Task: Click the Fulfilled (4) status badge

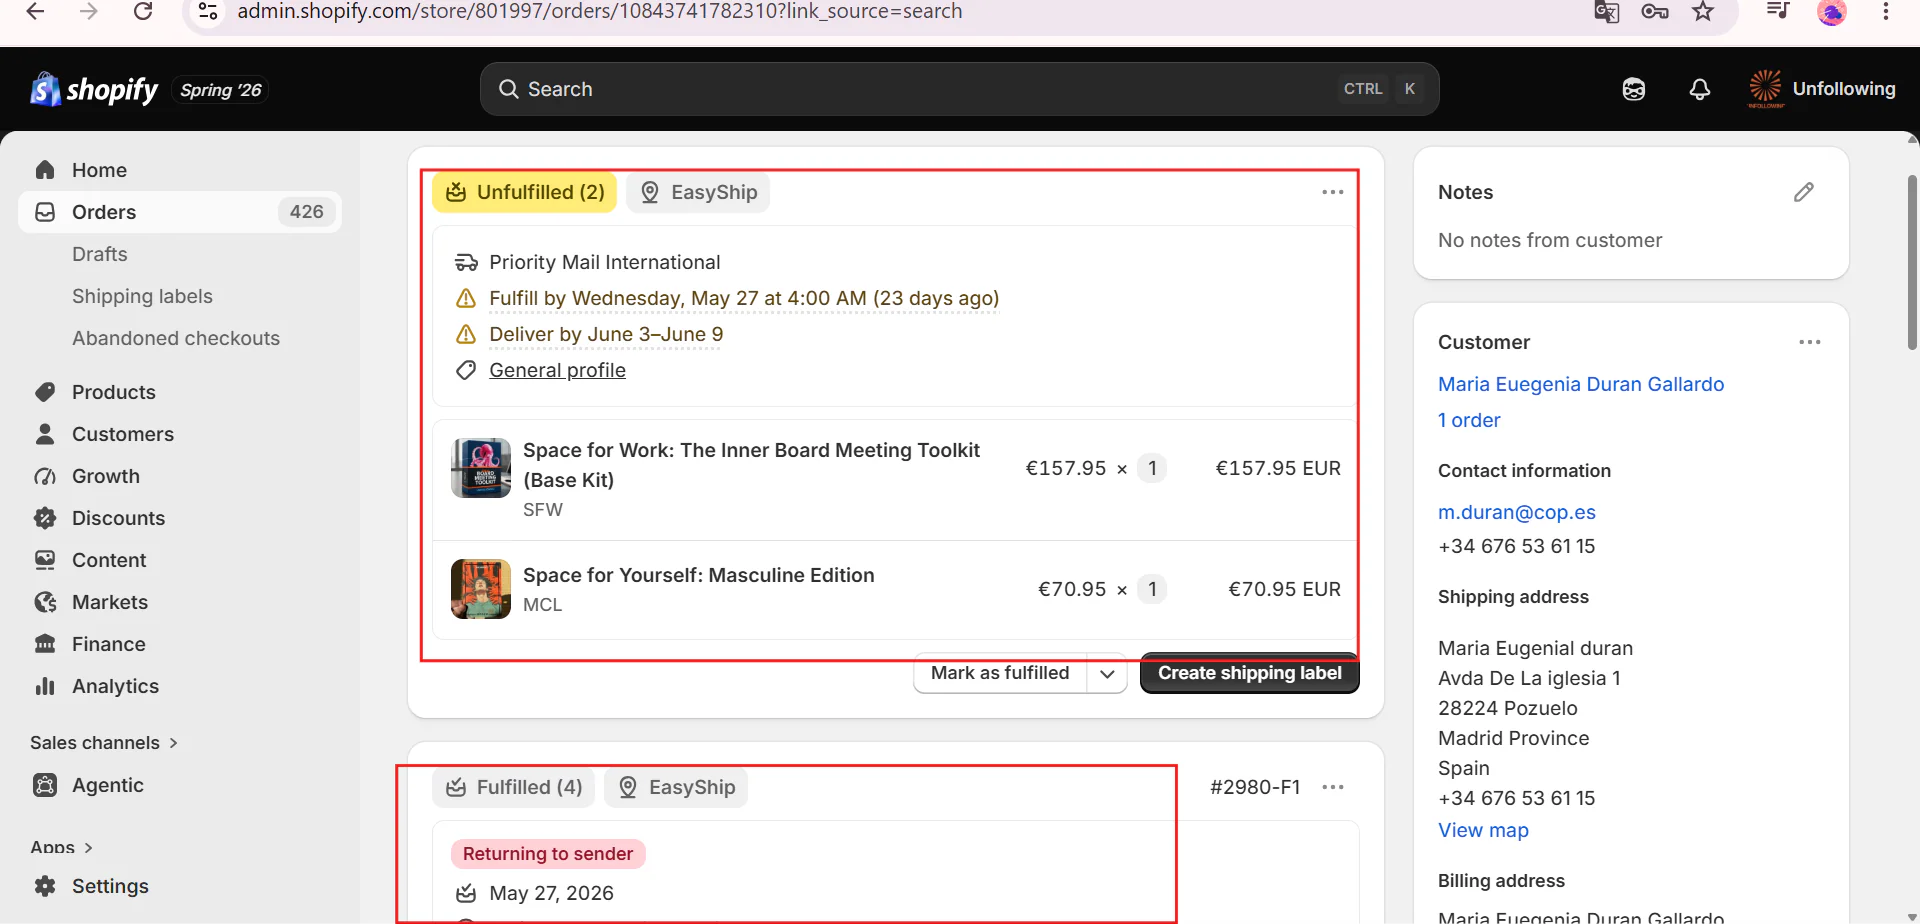Action: point(514,787)
